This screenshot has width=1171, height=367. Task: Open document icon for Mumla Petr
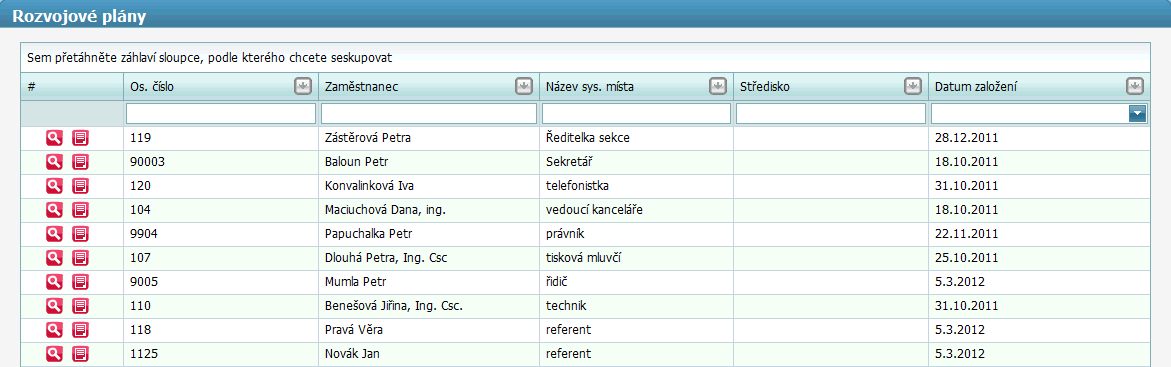click(80, 282)
